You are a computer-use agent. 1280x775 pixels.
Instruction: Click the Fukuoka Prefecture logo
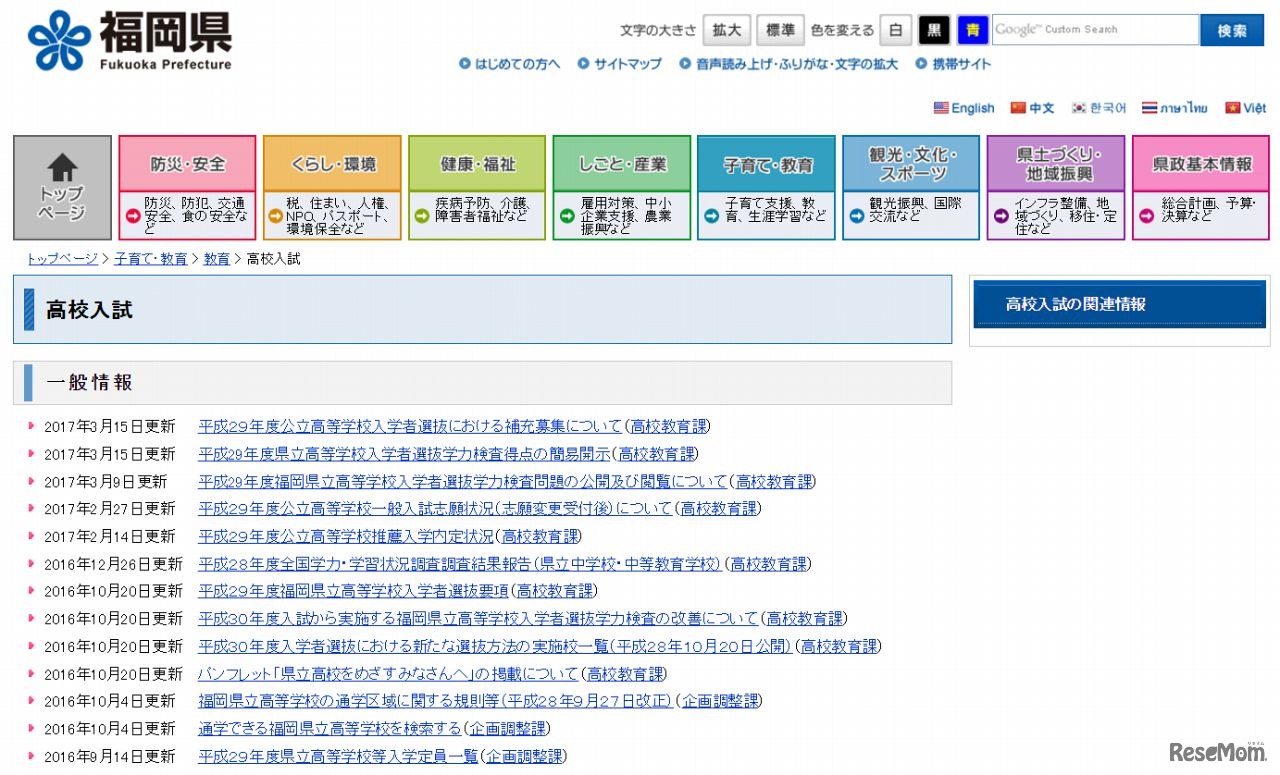129,41
